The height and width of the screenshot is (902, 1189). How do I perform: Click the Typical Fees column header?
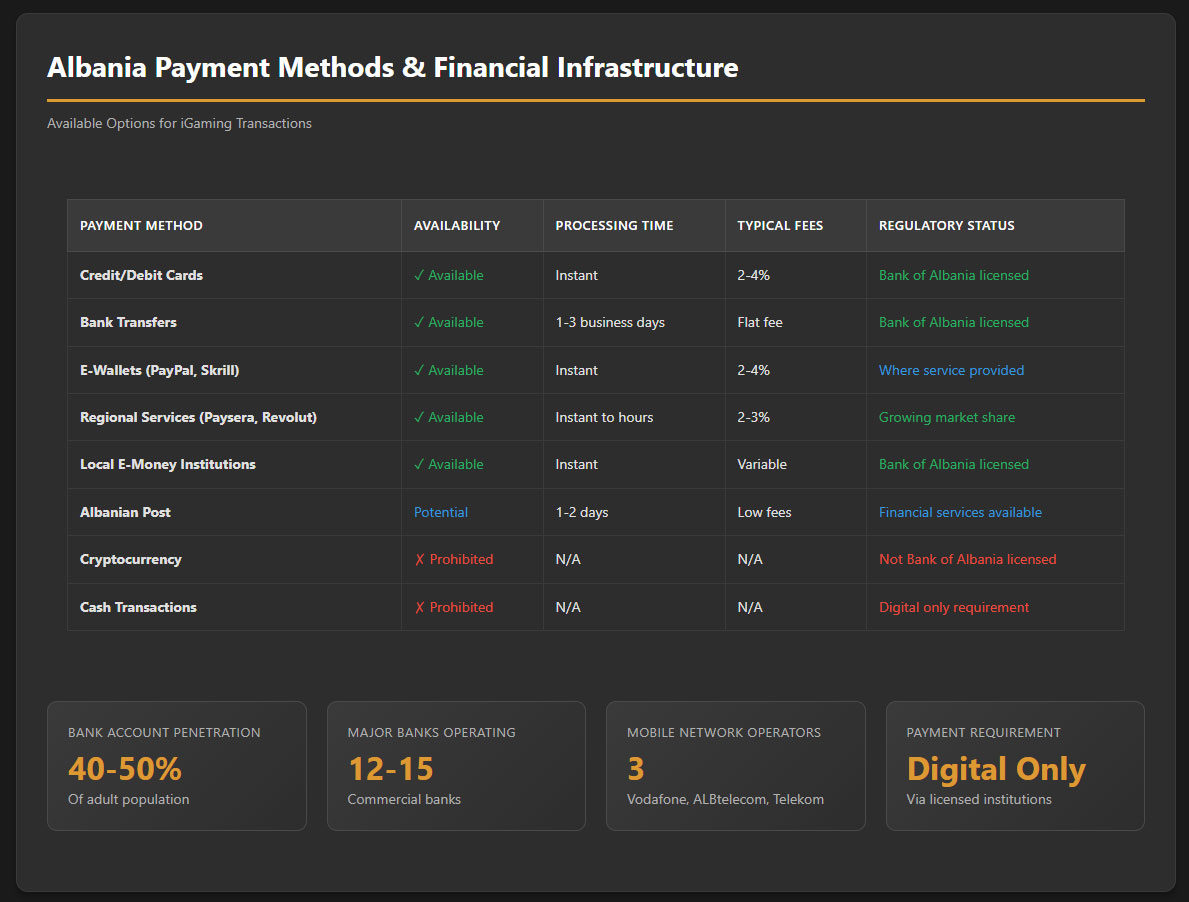[780, 226]
